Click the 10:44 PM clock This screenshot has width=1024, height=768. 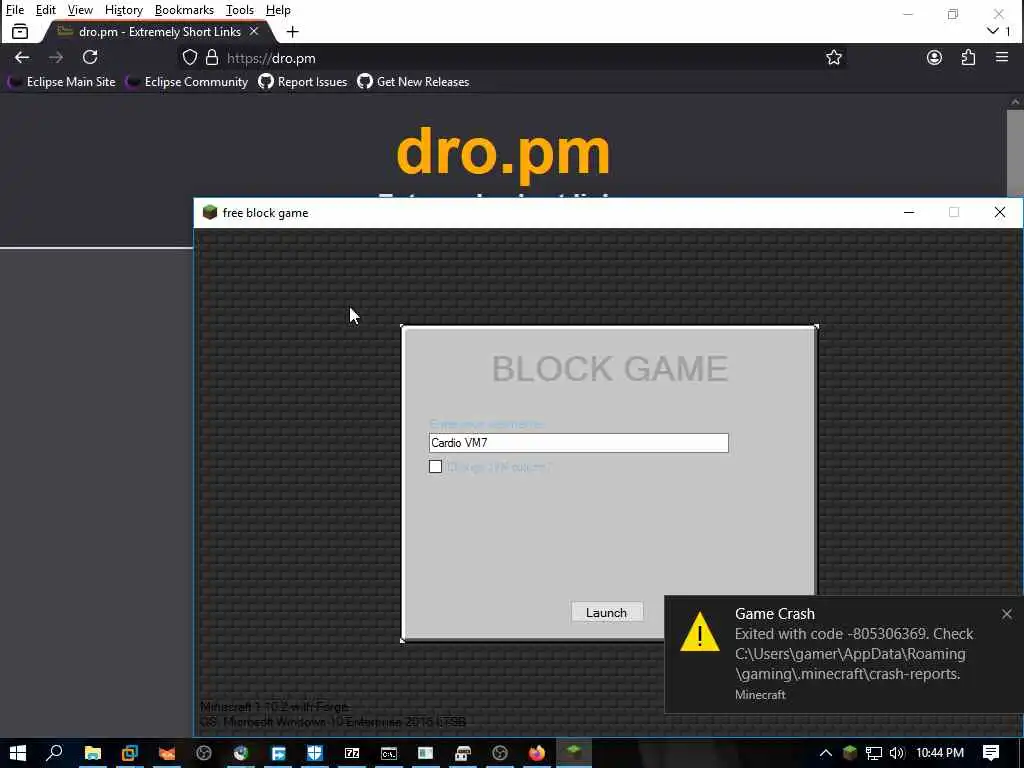[x=940, y=753]
